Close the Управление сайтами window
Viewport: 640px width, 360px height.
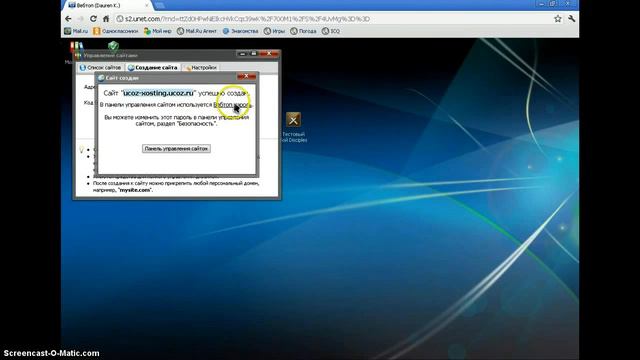[269, 53]
